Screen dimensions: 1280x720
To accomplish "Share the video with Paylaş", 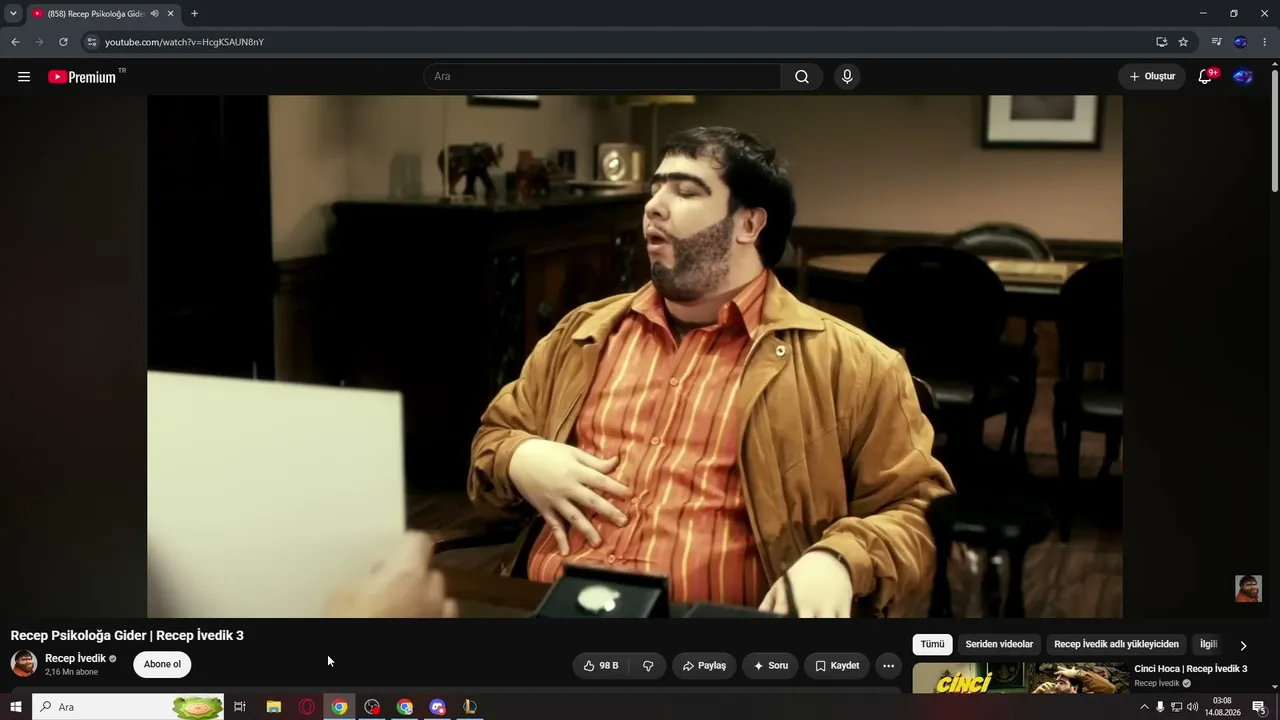I will pos(704,665).
